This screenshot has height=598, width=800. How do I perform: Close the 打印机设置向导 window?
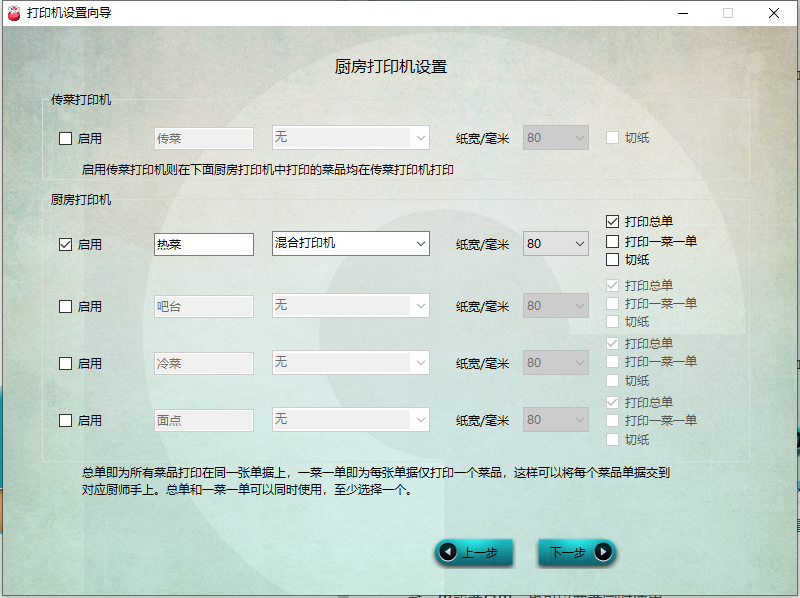[x=773, y=13]
